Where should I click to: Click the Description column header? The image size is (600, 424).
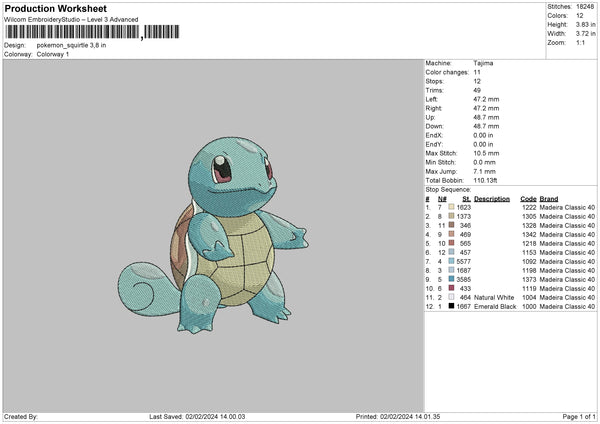click(491, 198)
